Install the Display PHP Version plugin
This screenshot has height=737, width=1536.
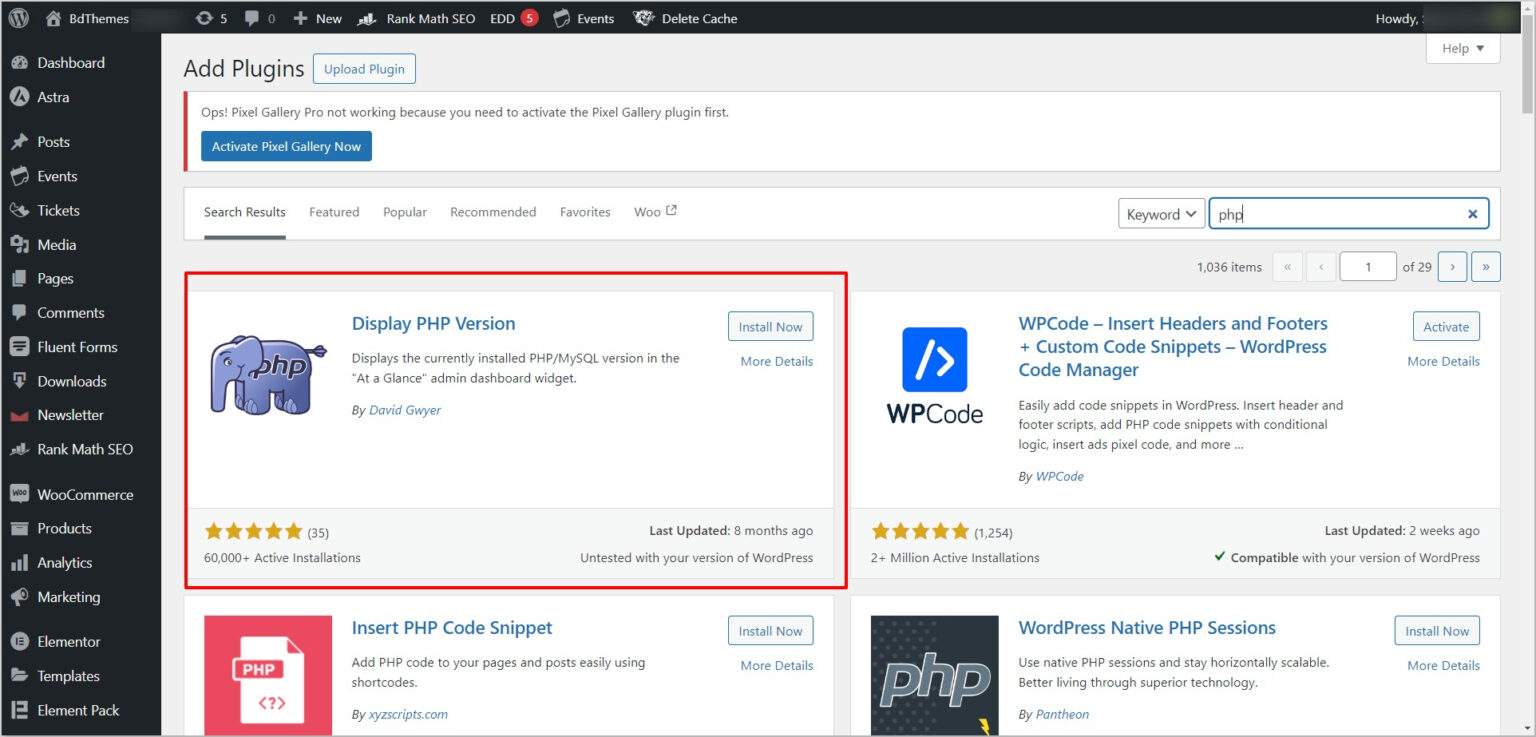tap(770, 326)
